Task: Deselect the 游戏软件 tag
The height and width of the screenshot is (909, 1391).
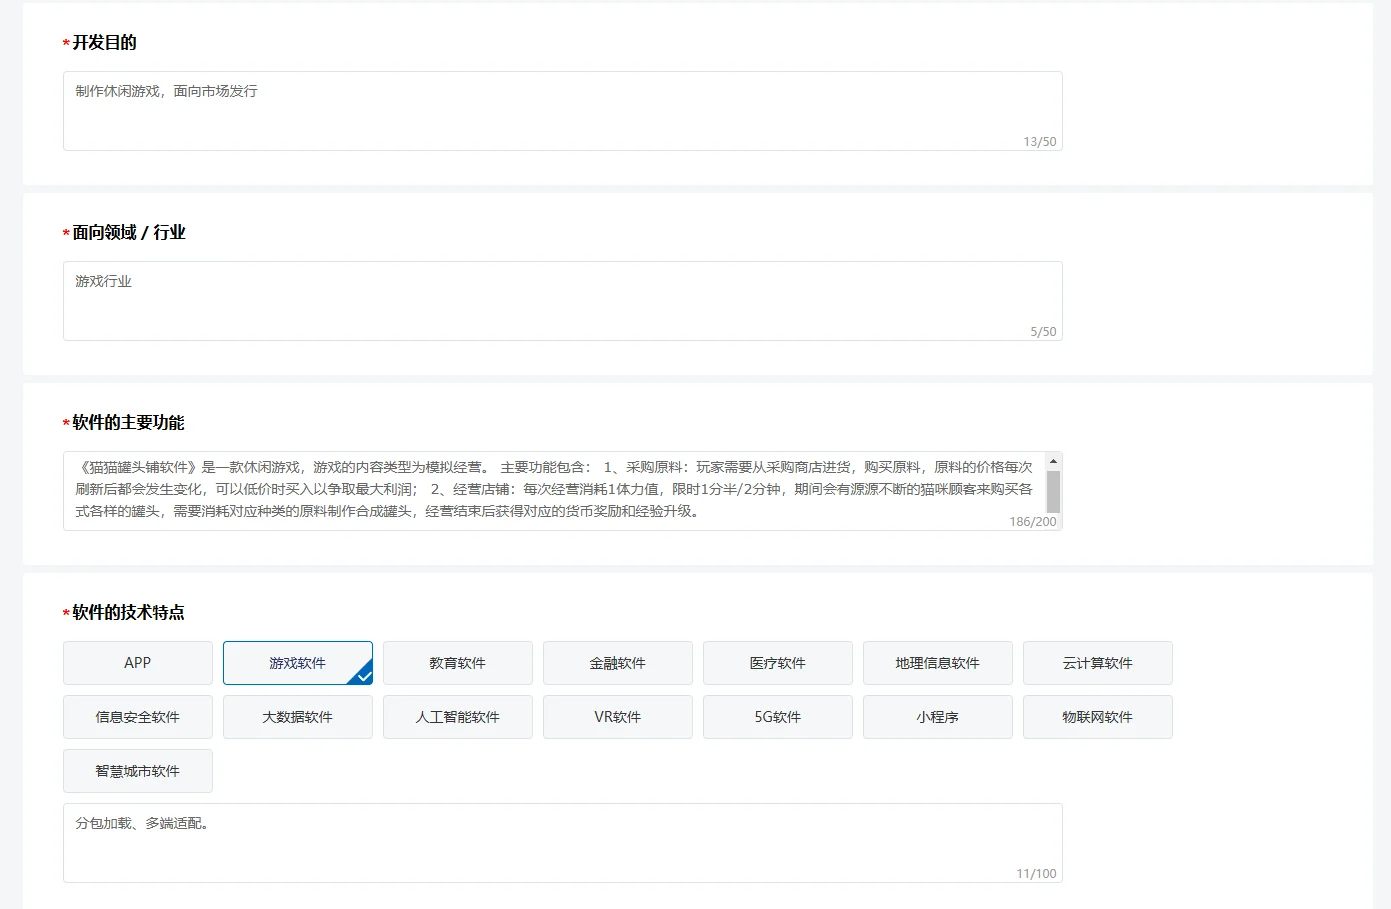Action: 297,662
